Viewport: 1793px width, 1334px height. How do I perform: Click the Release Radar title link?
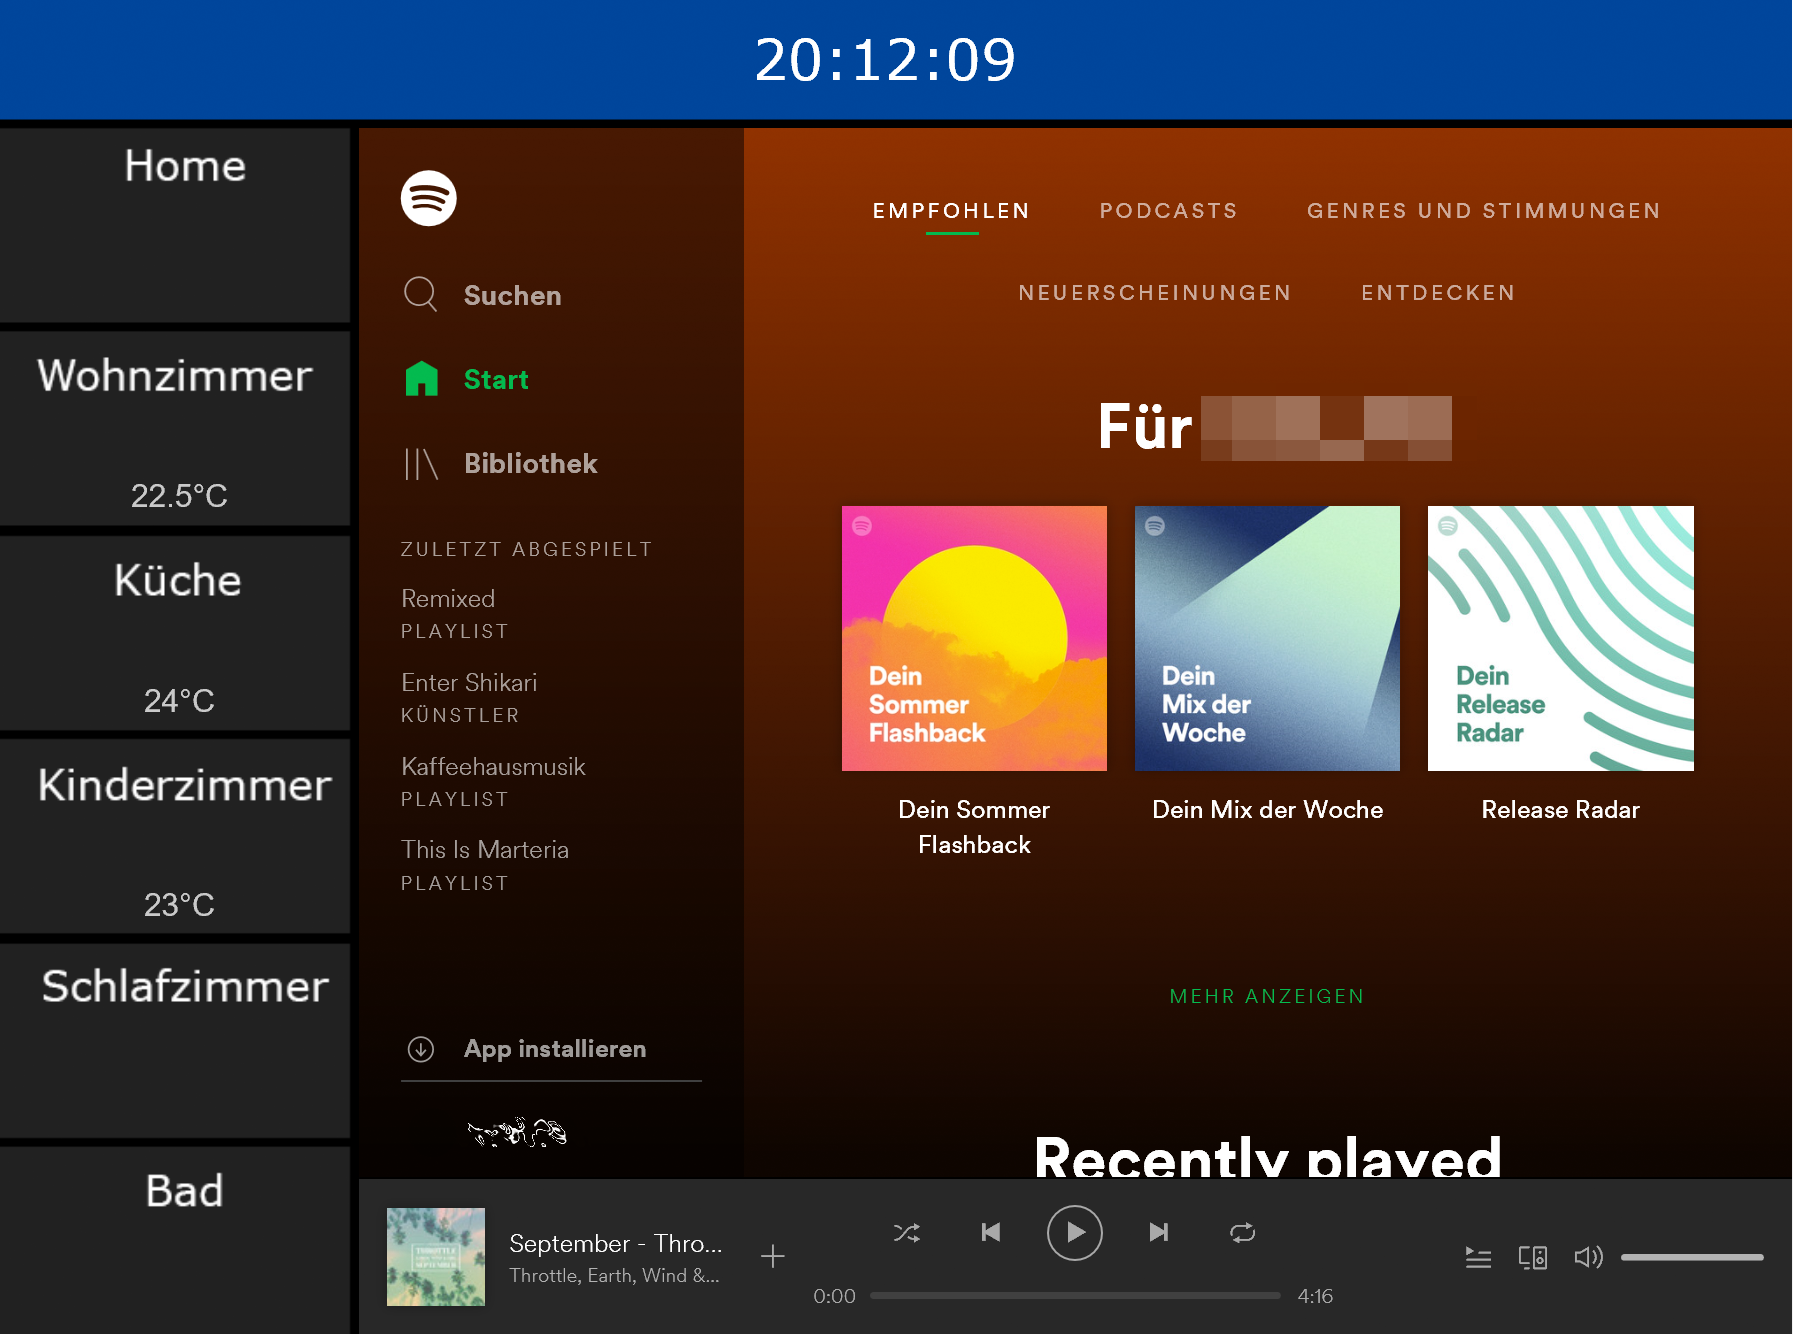coord(1561,810)
